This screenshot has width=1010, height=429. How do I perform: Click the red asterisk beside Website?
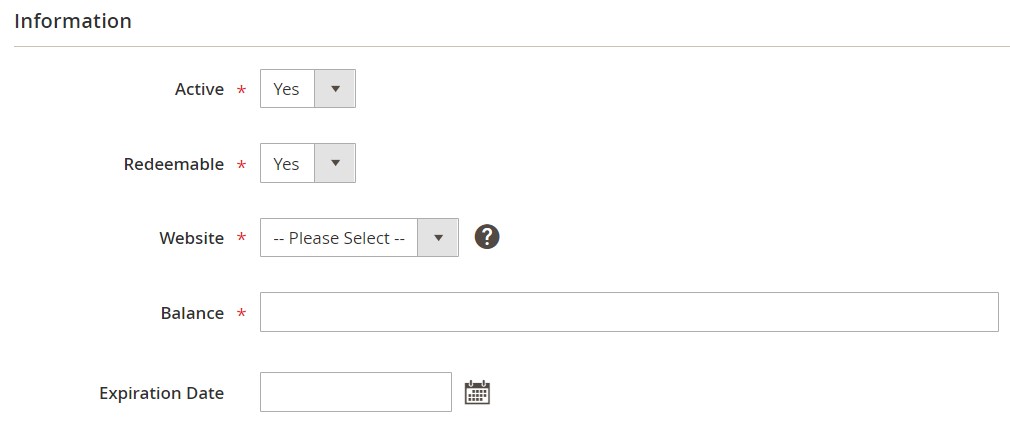tap(241, 240)
